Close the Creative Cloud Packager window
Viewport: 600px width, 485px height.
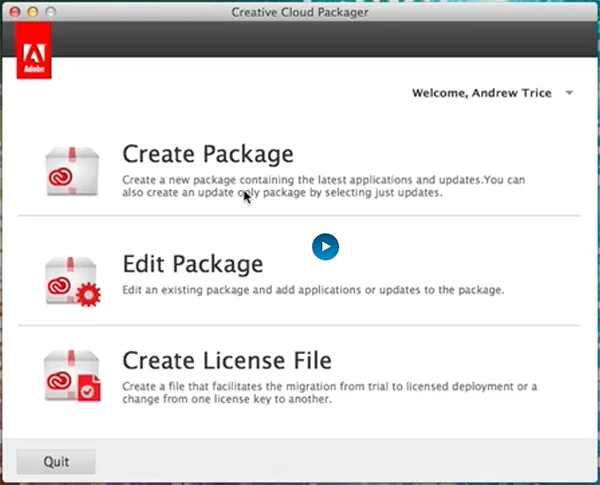click(x=15, y=12)
